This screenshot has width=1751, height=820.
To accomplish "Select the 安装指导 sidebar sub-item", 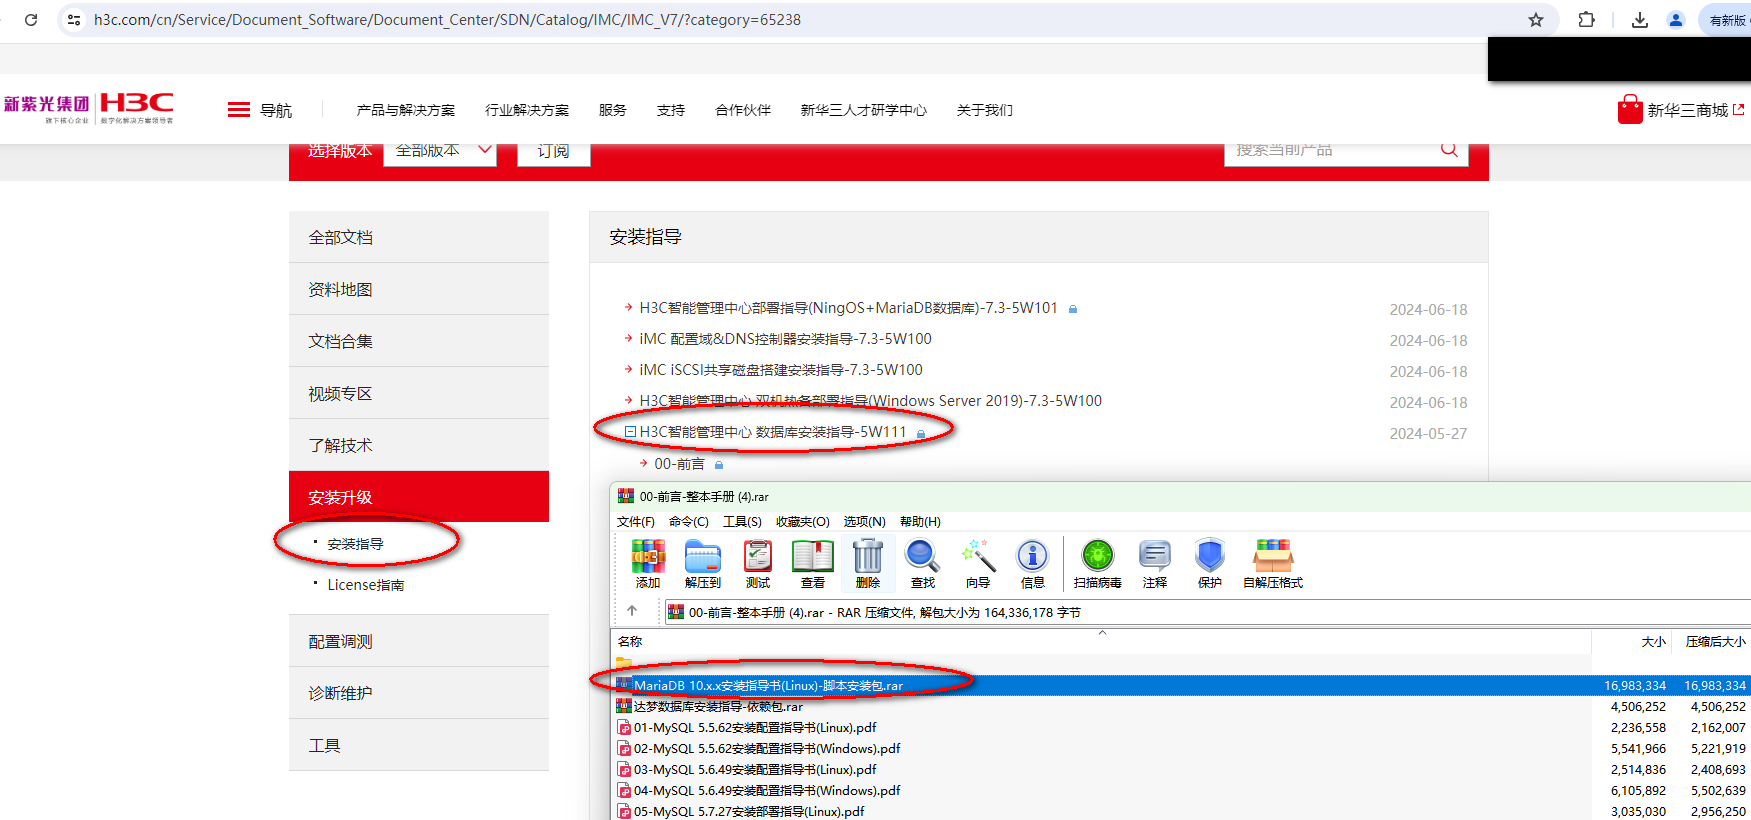I will point(355,544).
